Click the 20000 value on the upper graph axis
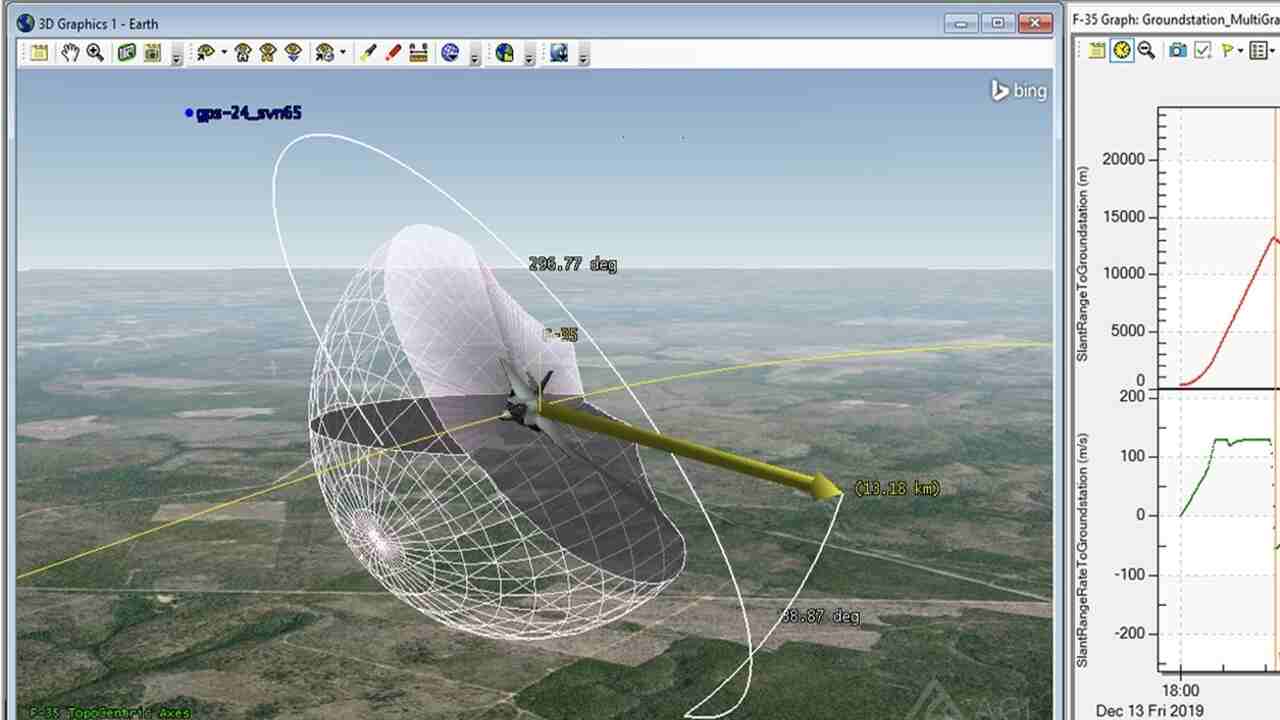 click(x=1123, y=159)
